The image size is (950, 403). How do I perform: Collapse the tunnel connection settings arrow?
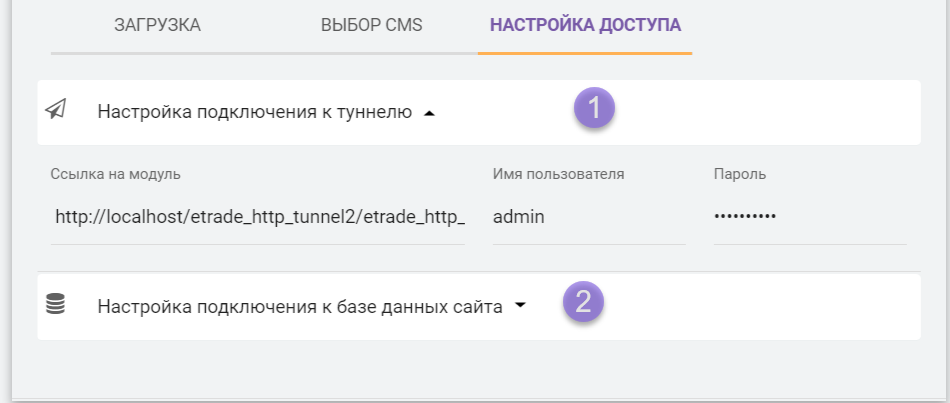430,114
